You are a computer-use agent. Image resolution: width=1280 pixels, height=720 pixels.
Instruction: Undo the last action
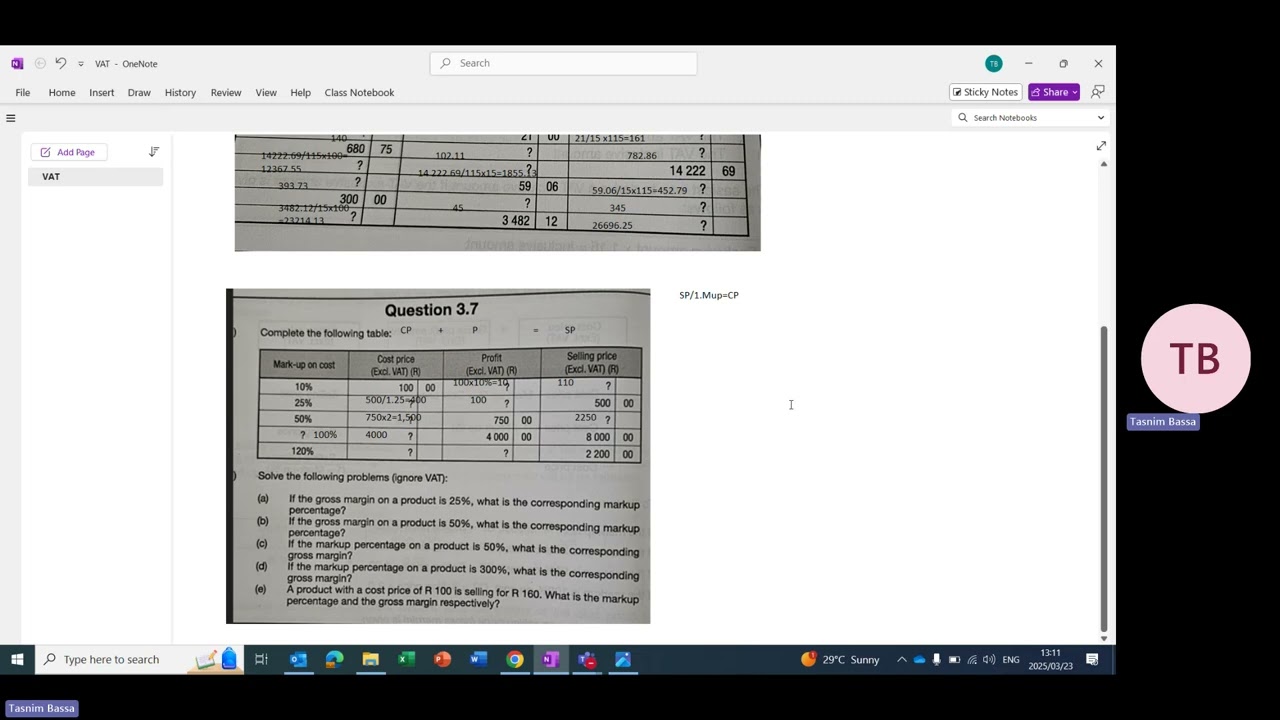point(60,63)
